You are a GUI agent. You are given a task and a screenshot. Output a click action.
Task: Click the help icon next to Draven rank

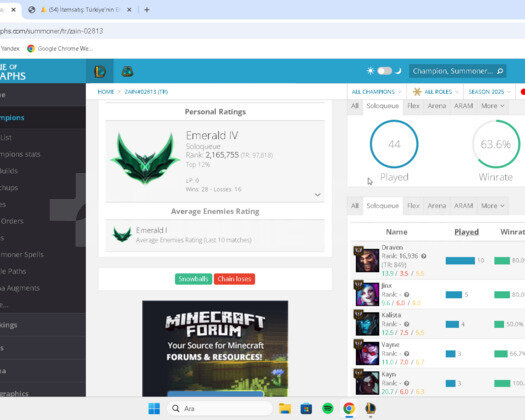point(424,256)
